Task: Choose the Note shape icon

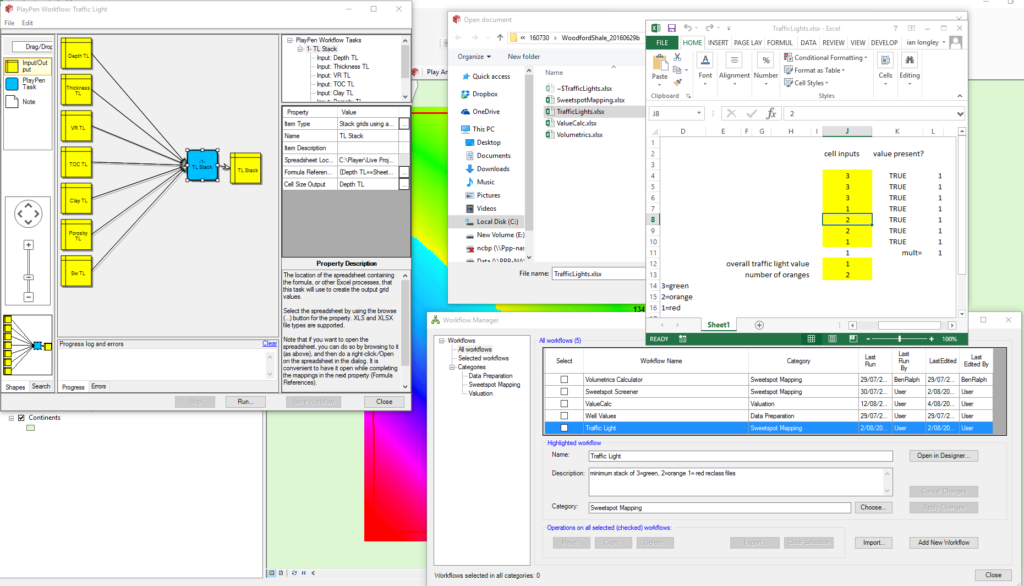Action: pos(13,102)
